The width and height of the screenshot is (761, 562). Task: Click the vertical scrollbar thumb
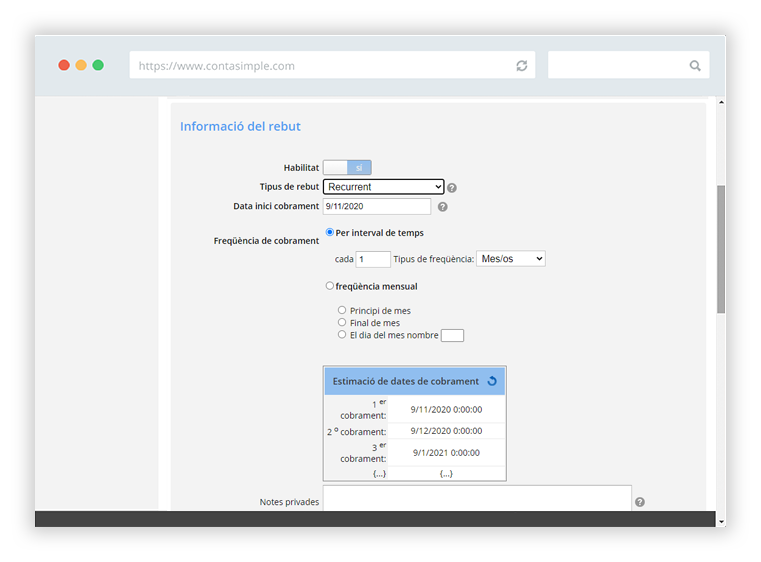(x=721, y=249)
